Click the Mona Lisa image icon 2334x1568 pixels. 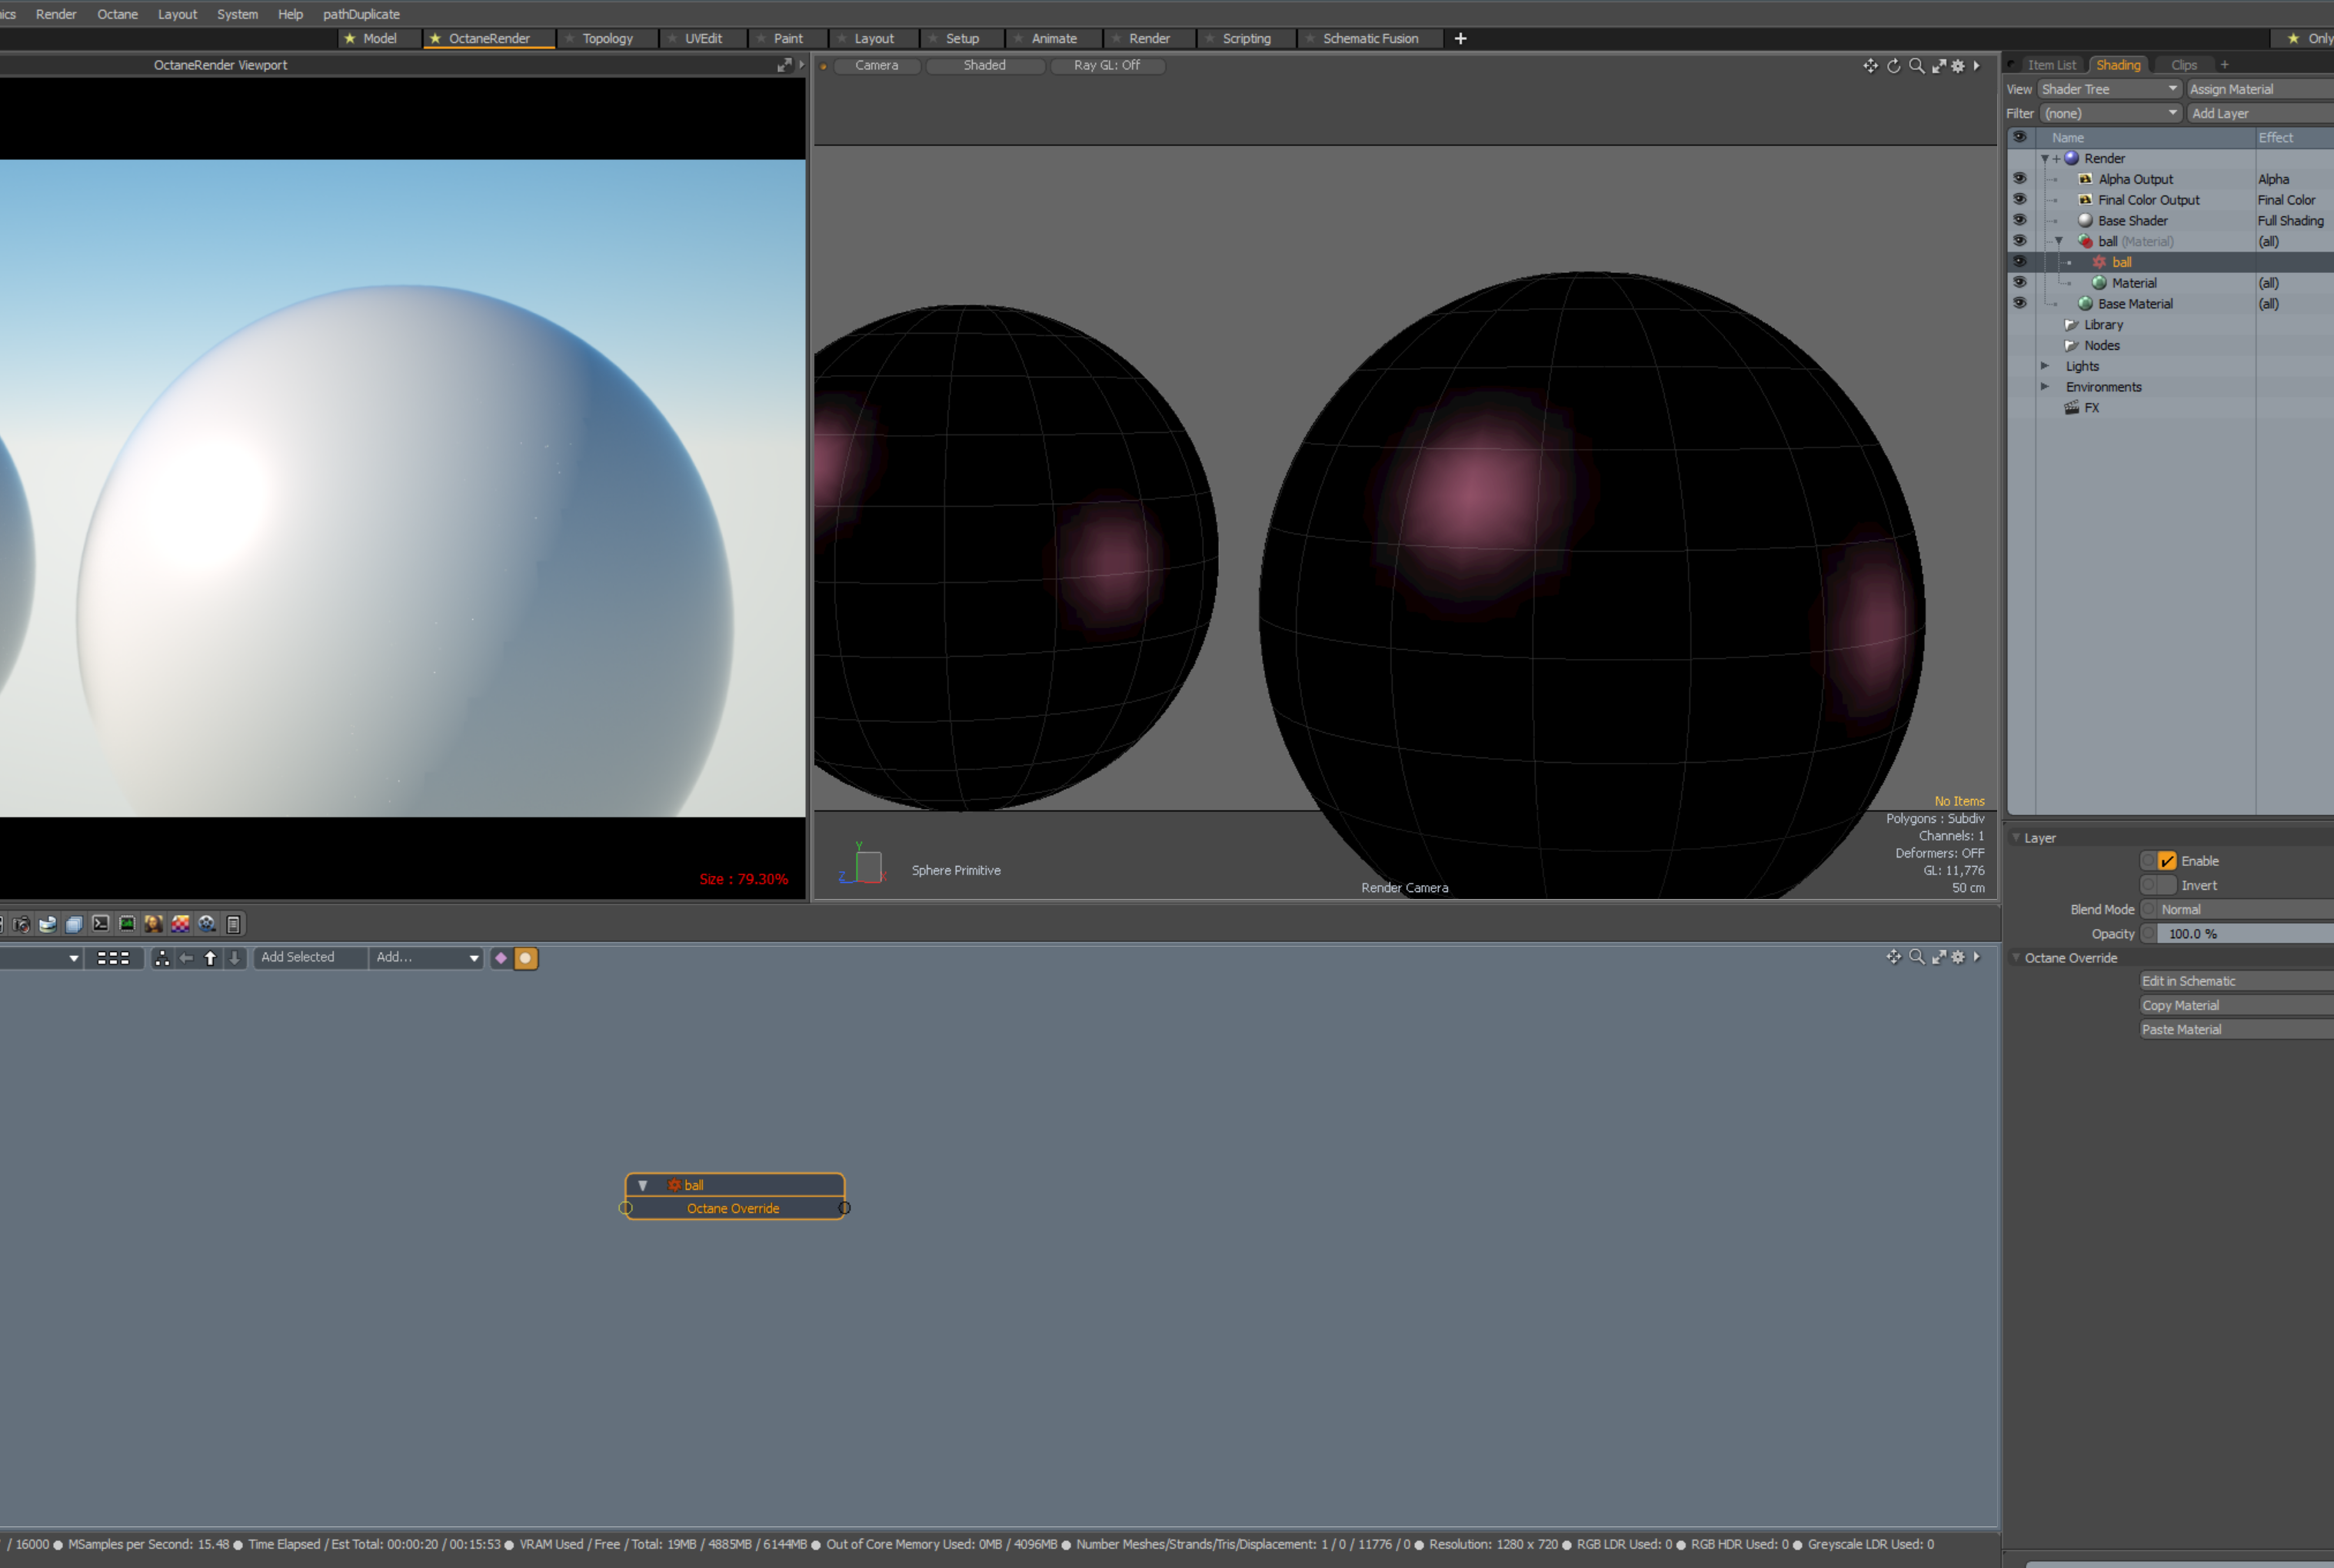click(154, 924)
